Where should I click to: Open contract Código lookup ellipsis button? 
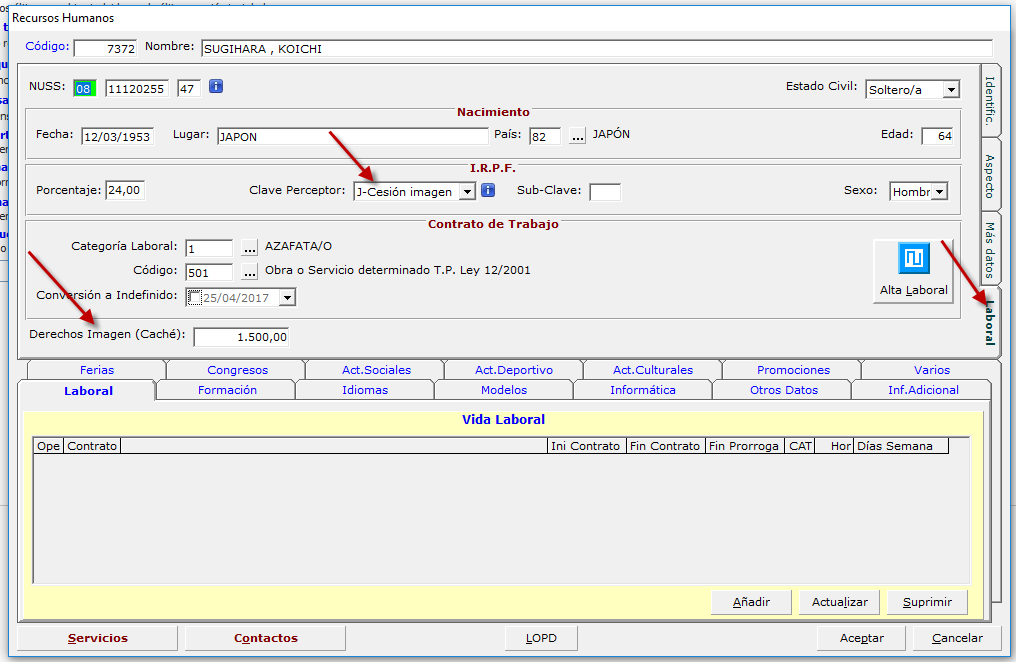pyautogui.click(x=249, y=272)
